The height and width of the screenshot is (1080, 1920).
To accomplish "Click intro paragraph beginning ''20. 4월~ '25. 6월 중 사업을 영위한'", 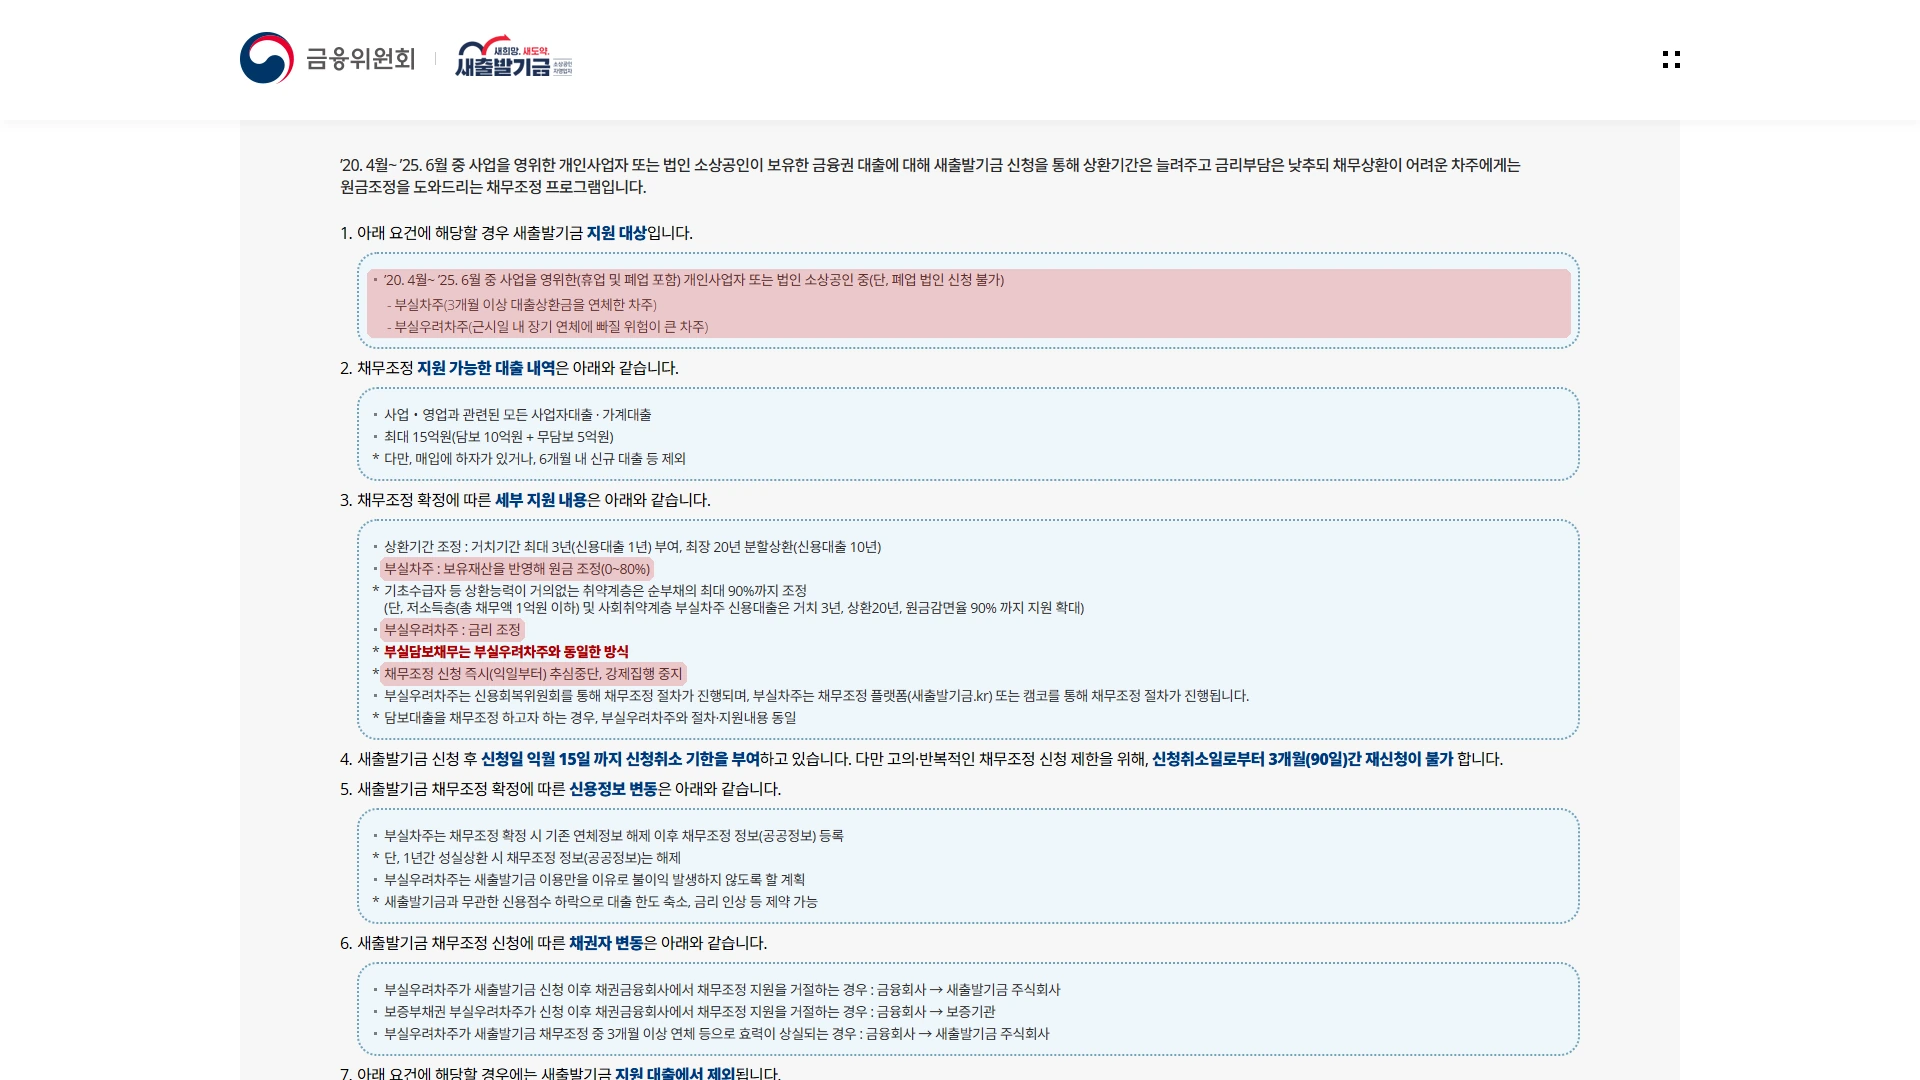I will pyautogui.click(x=930, y=176).
